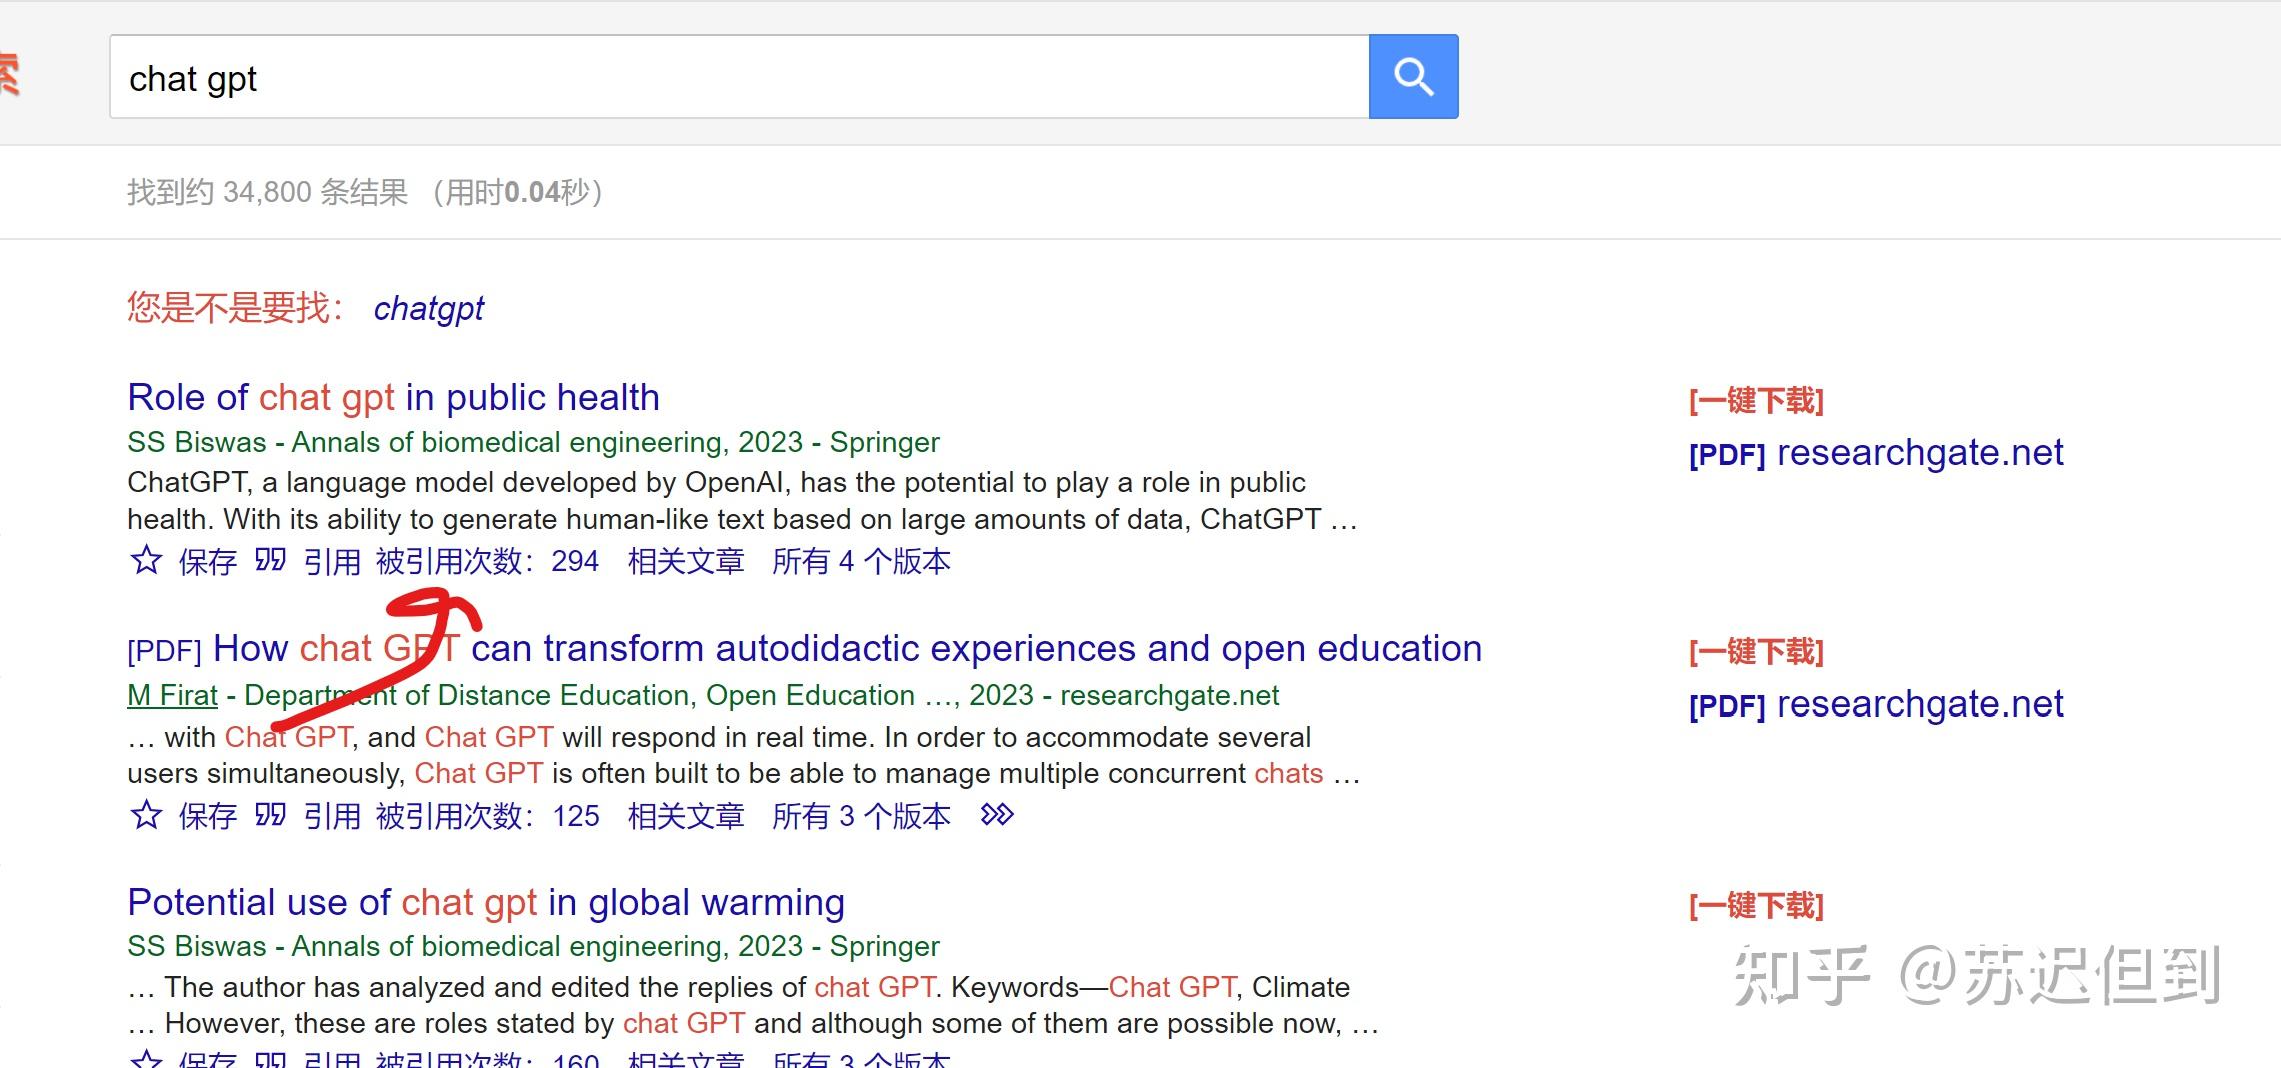Viewport: 2281px width, 1068px height.
Task: View the 294 citations of the first result
Action: click(x=487, y=562)
